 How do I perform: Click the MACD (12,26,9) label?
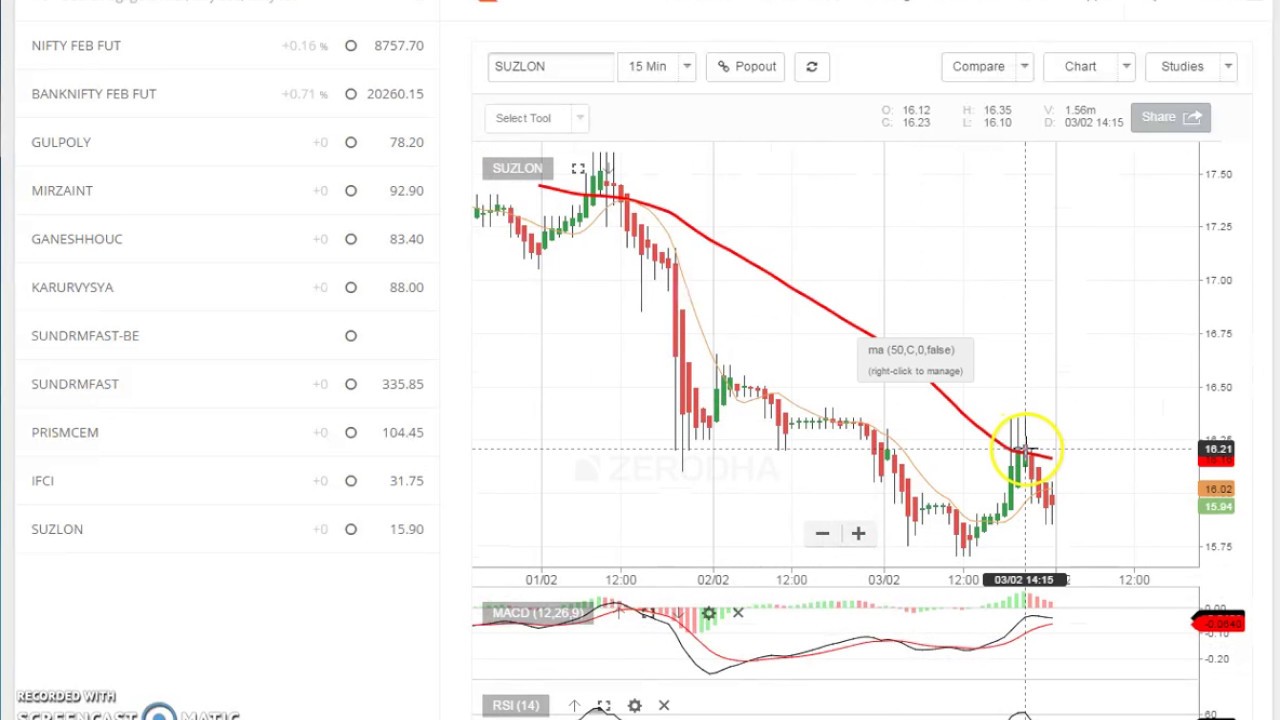[x=538, y=613]
